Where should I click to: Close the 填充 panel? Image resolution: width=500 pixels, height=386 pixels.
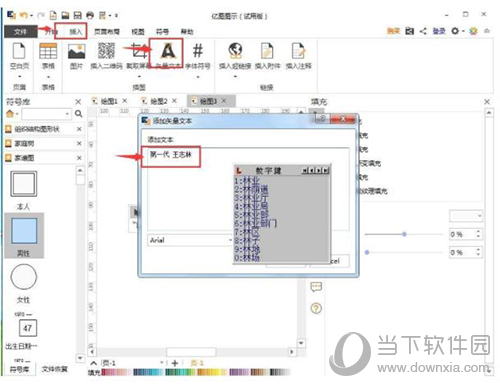[x=487, y=102]
